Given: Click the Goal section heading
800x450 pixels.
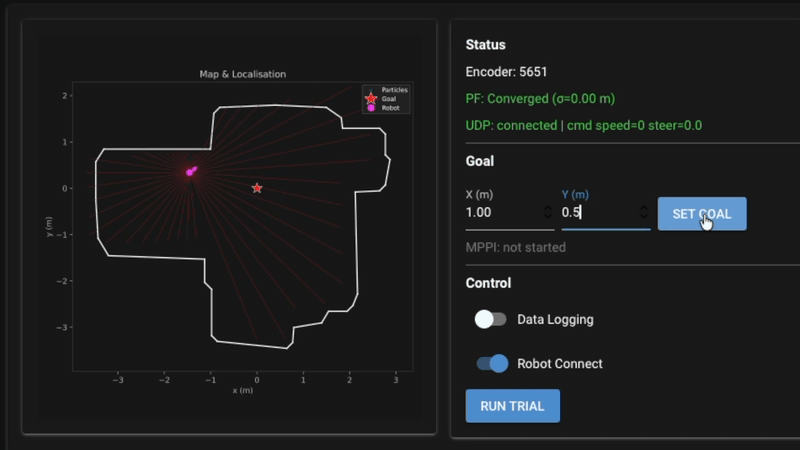Looking at the screenshot, I should (x=480, y=161).
